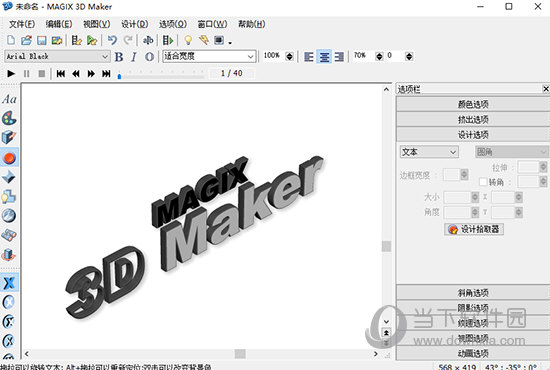Viewport: 550px width, 370px height.
Task: Adjust the 100% size stepper
Action: pos(289,56)
